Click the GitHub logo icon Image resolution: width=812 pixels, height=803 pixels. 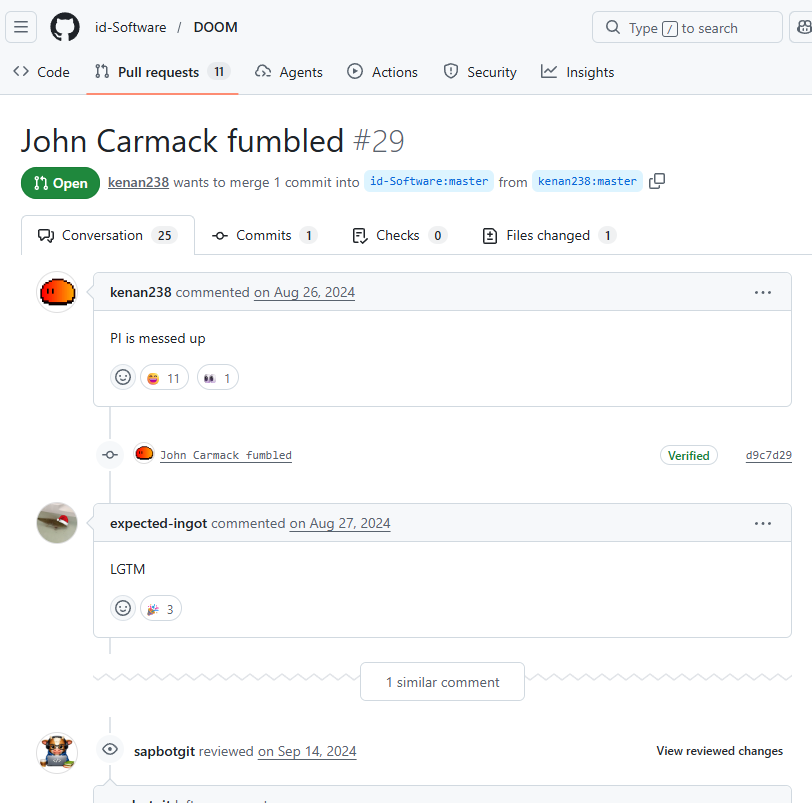[65, 27]
